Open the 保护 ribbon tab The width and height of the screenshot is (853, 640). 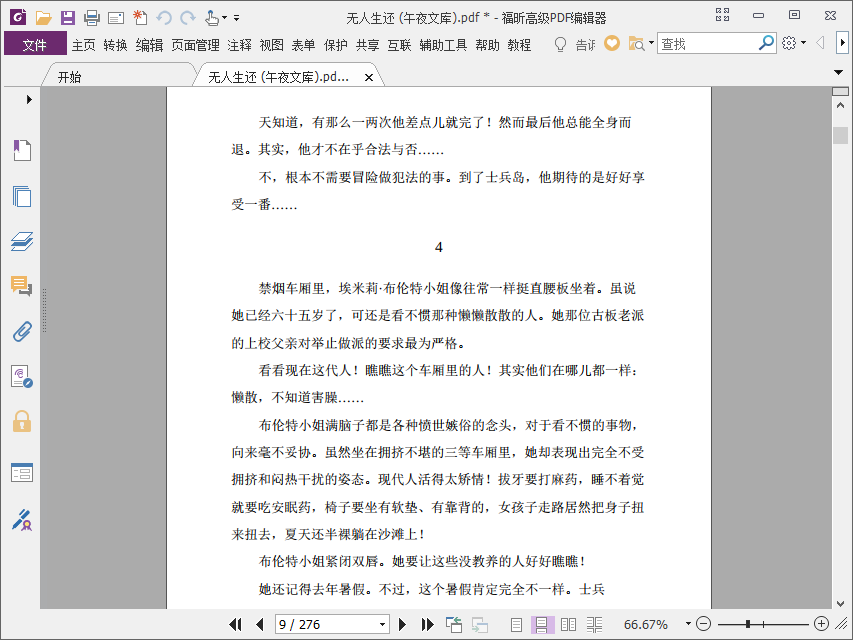(335, 45)
